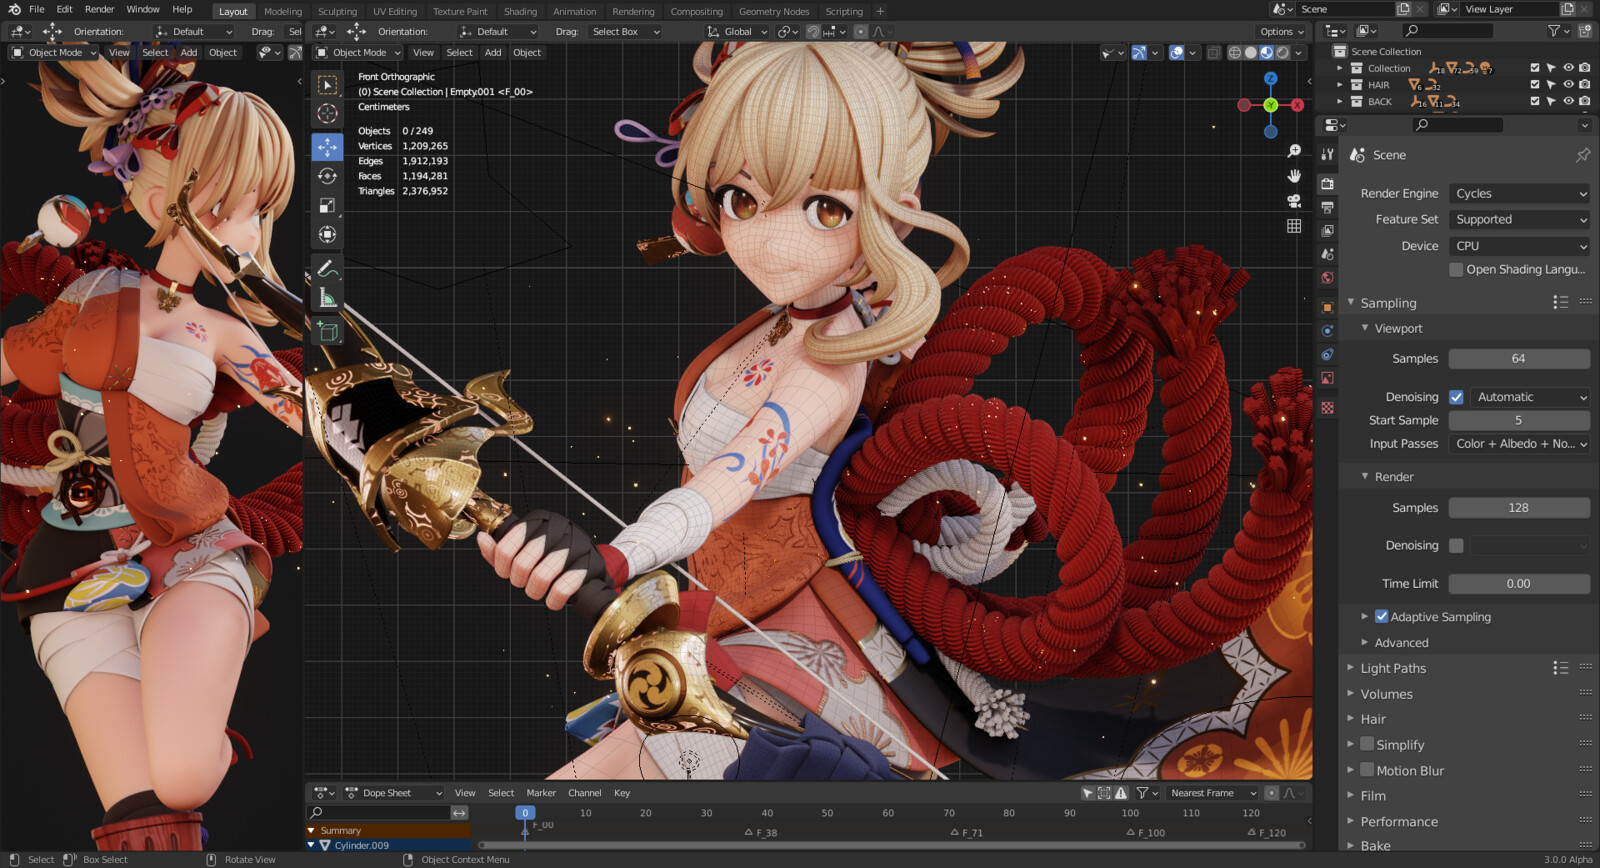Select the Rotate tool
1600x868 pixels.
tap(327, 176)
